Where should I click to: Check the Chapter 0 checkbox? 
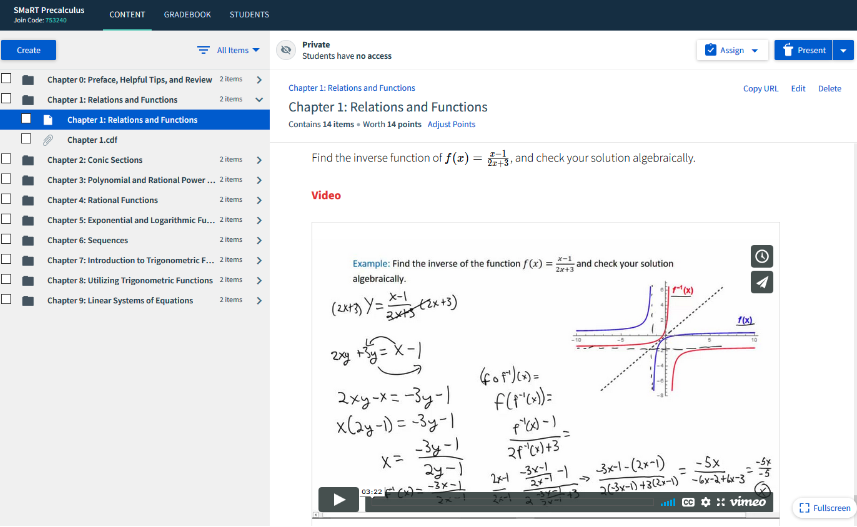[x=6, y=79]
